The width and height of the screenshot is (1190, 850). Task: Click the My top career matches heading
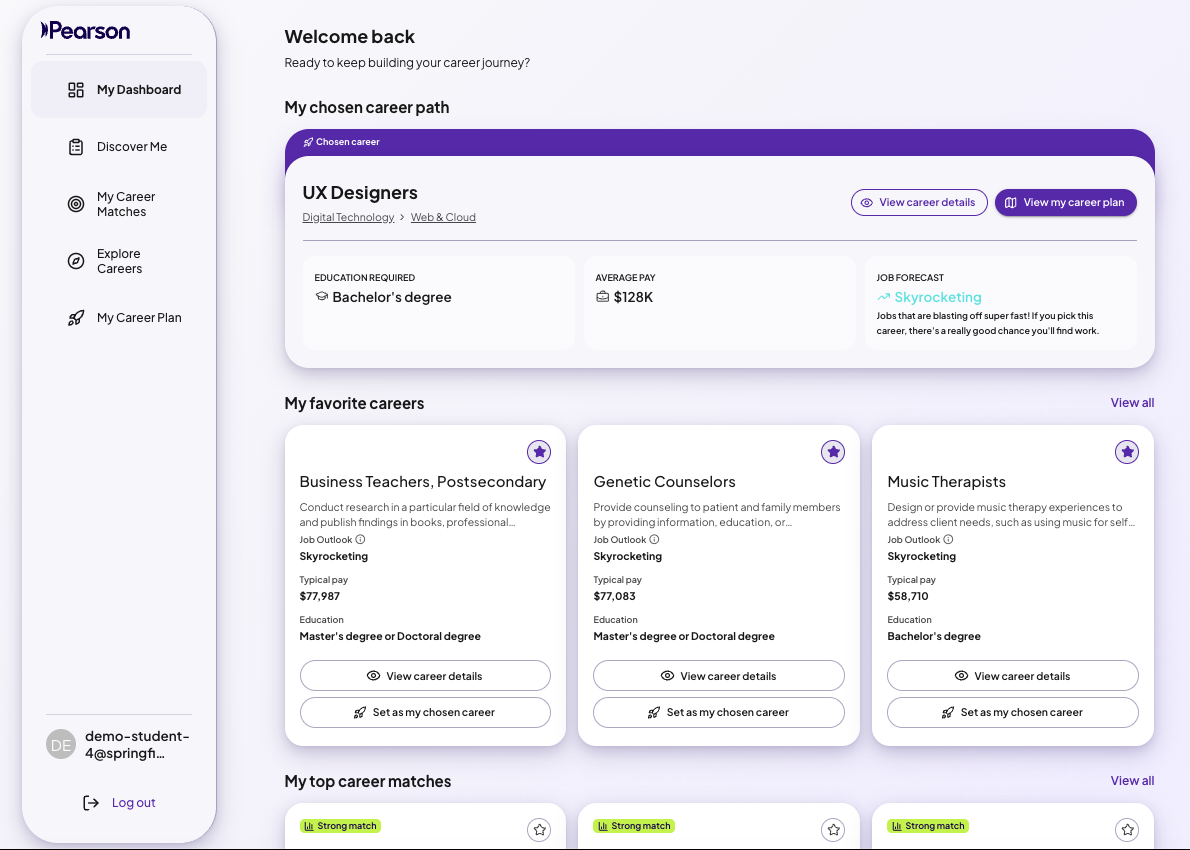367,782
